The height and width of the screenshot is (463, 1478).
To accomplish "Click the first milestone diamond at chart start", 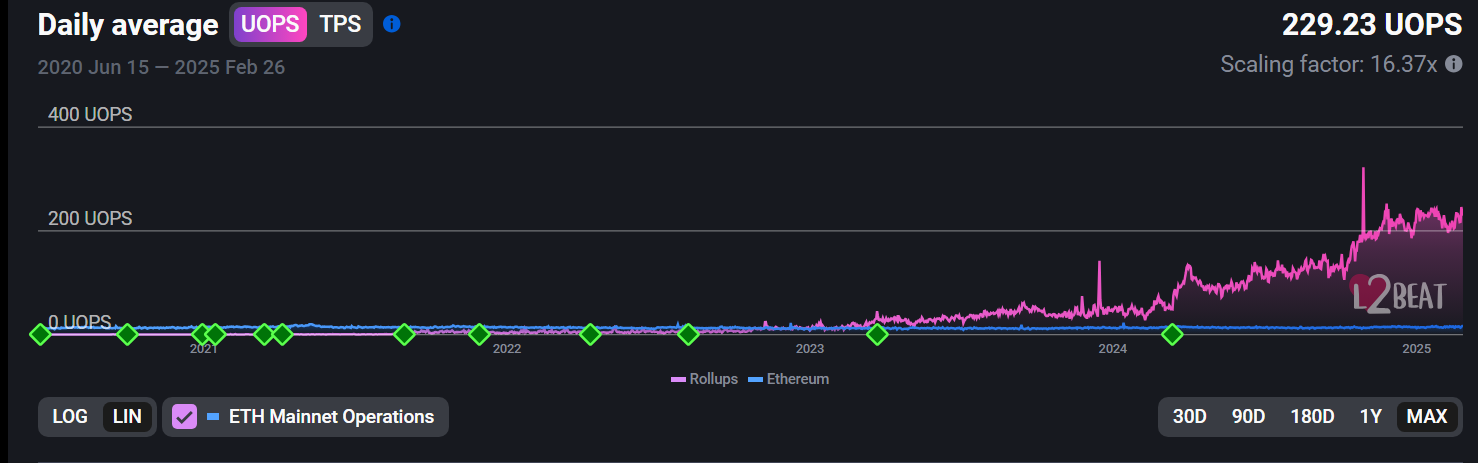I will coord(40,334).
